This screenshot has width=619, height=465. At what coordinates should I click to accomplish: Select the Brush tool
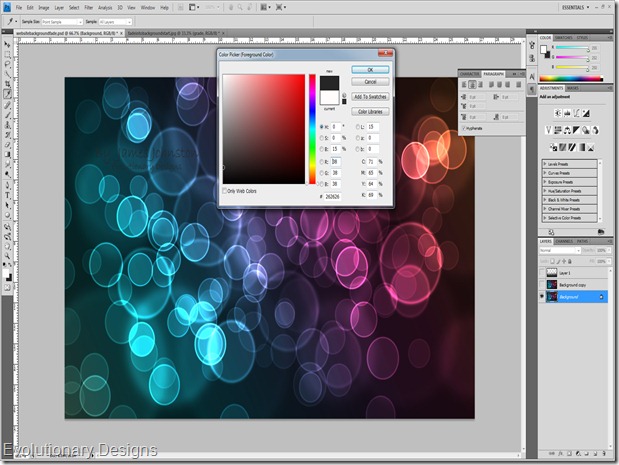pos(7,115)
